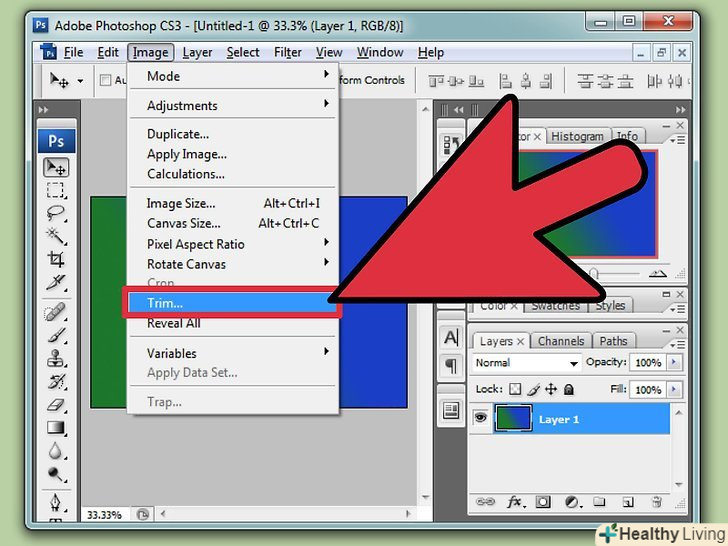Switch to the Paths tab
The width and height of the screenshot is (728, 546).
[x=613, y=341]
